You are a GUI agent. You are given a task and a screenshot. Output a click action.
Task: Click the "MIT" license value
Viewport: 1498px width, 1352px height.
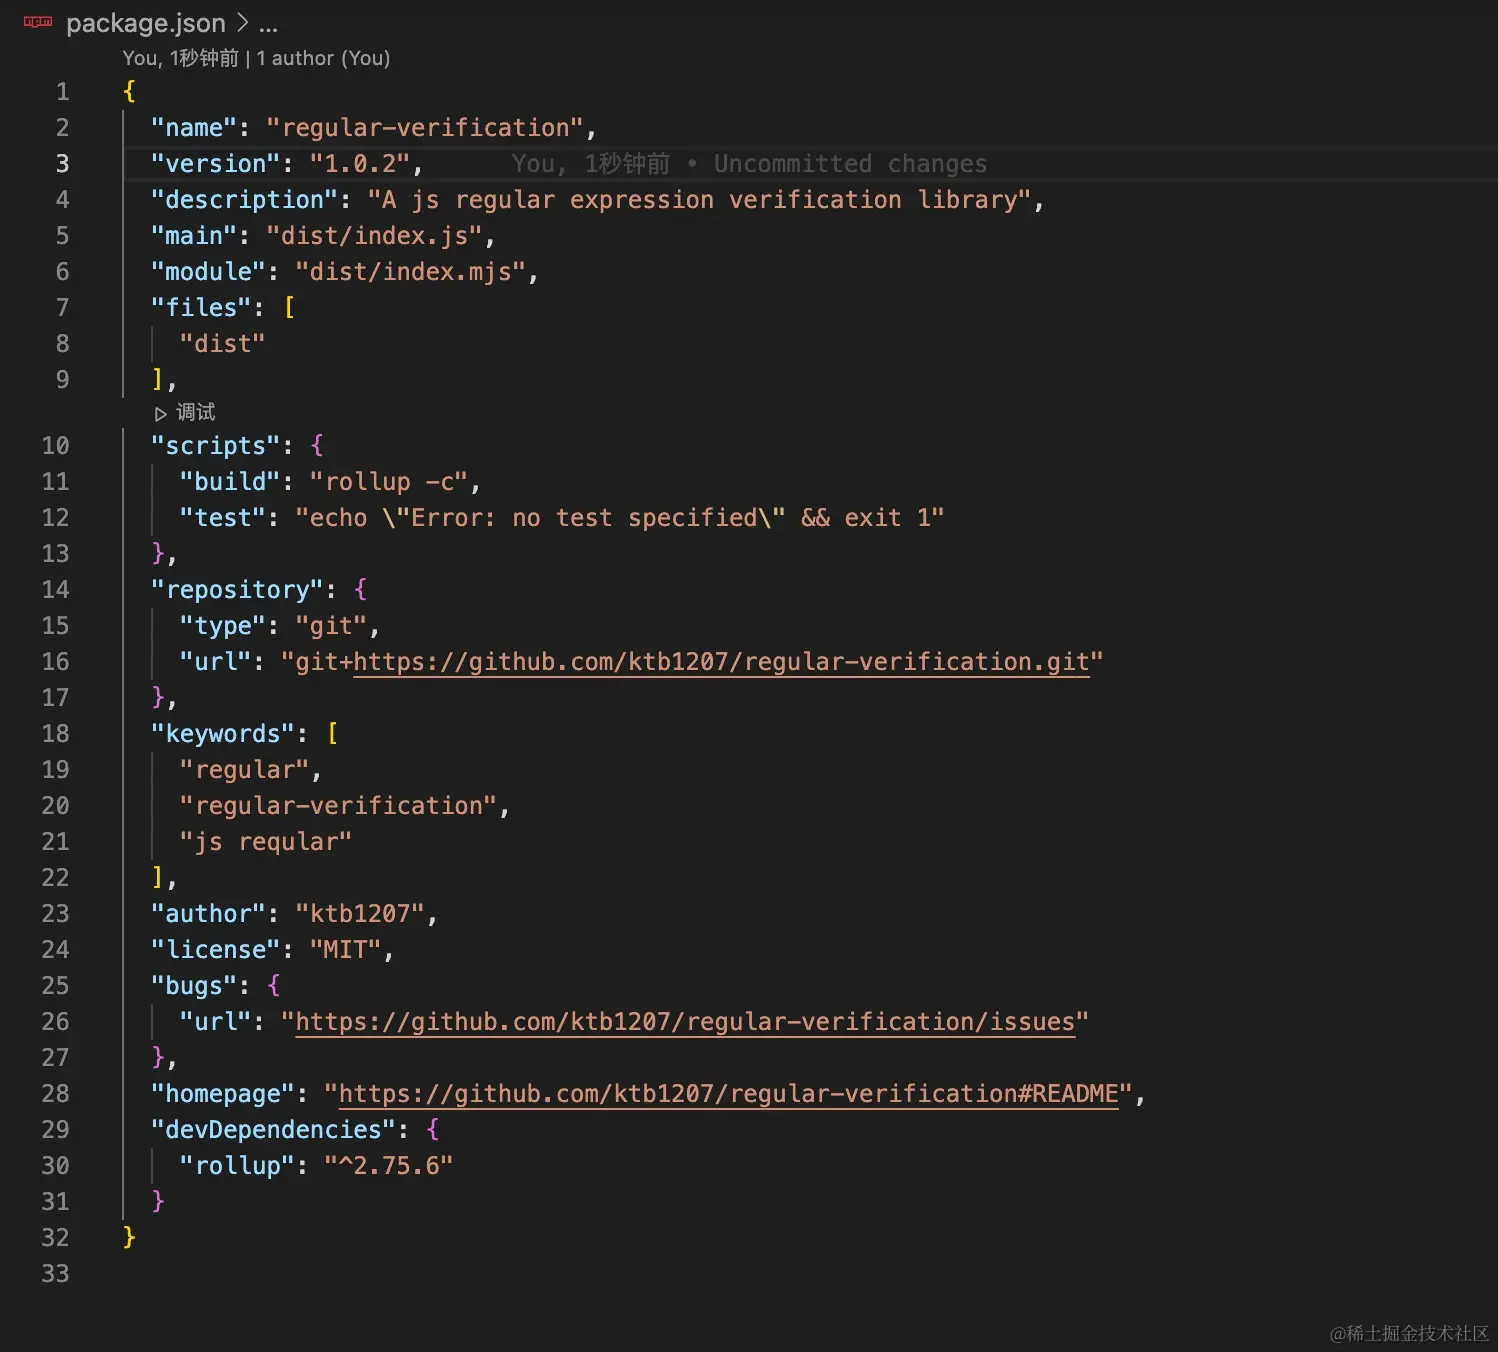pos(346,950)
